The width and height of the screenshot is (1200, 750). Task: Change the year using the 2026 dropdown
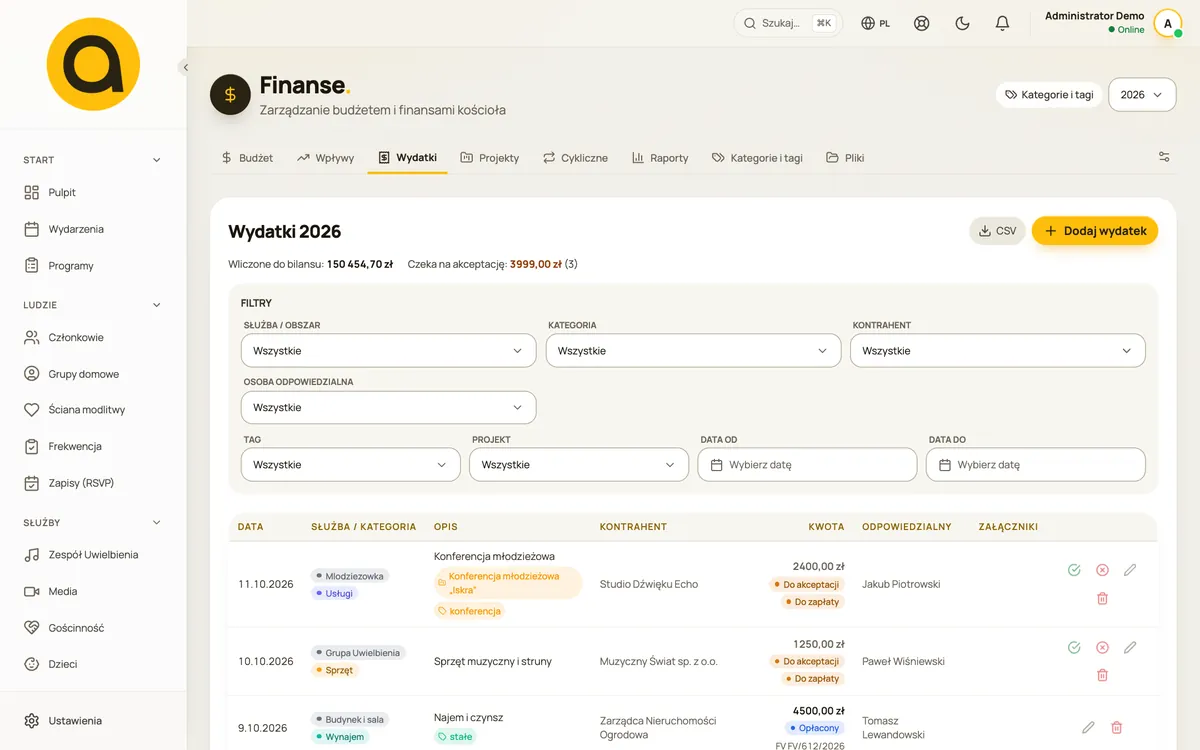pyautogui.click(x=1142, y=95)
